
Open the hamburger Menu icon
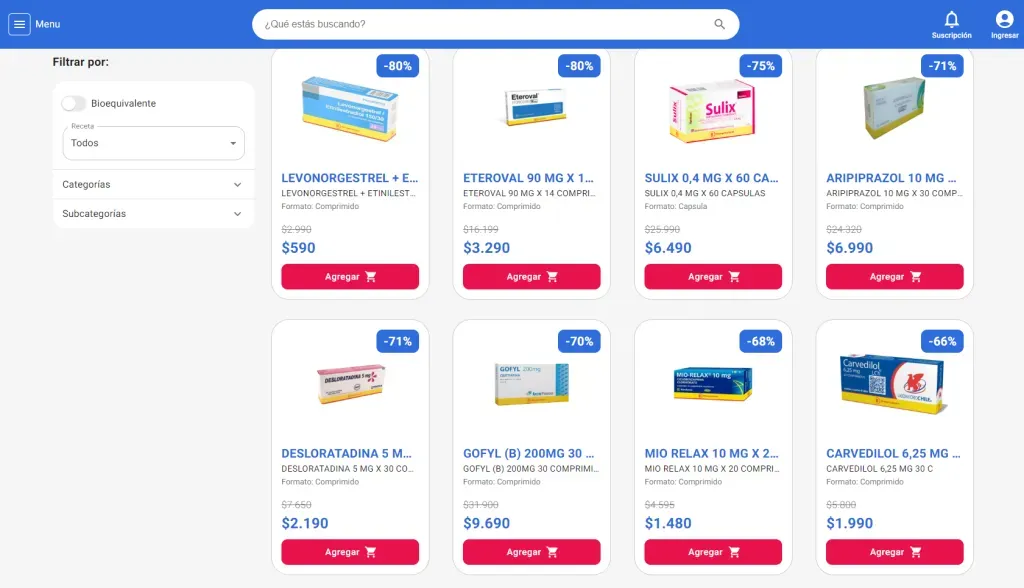(20, 24)
